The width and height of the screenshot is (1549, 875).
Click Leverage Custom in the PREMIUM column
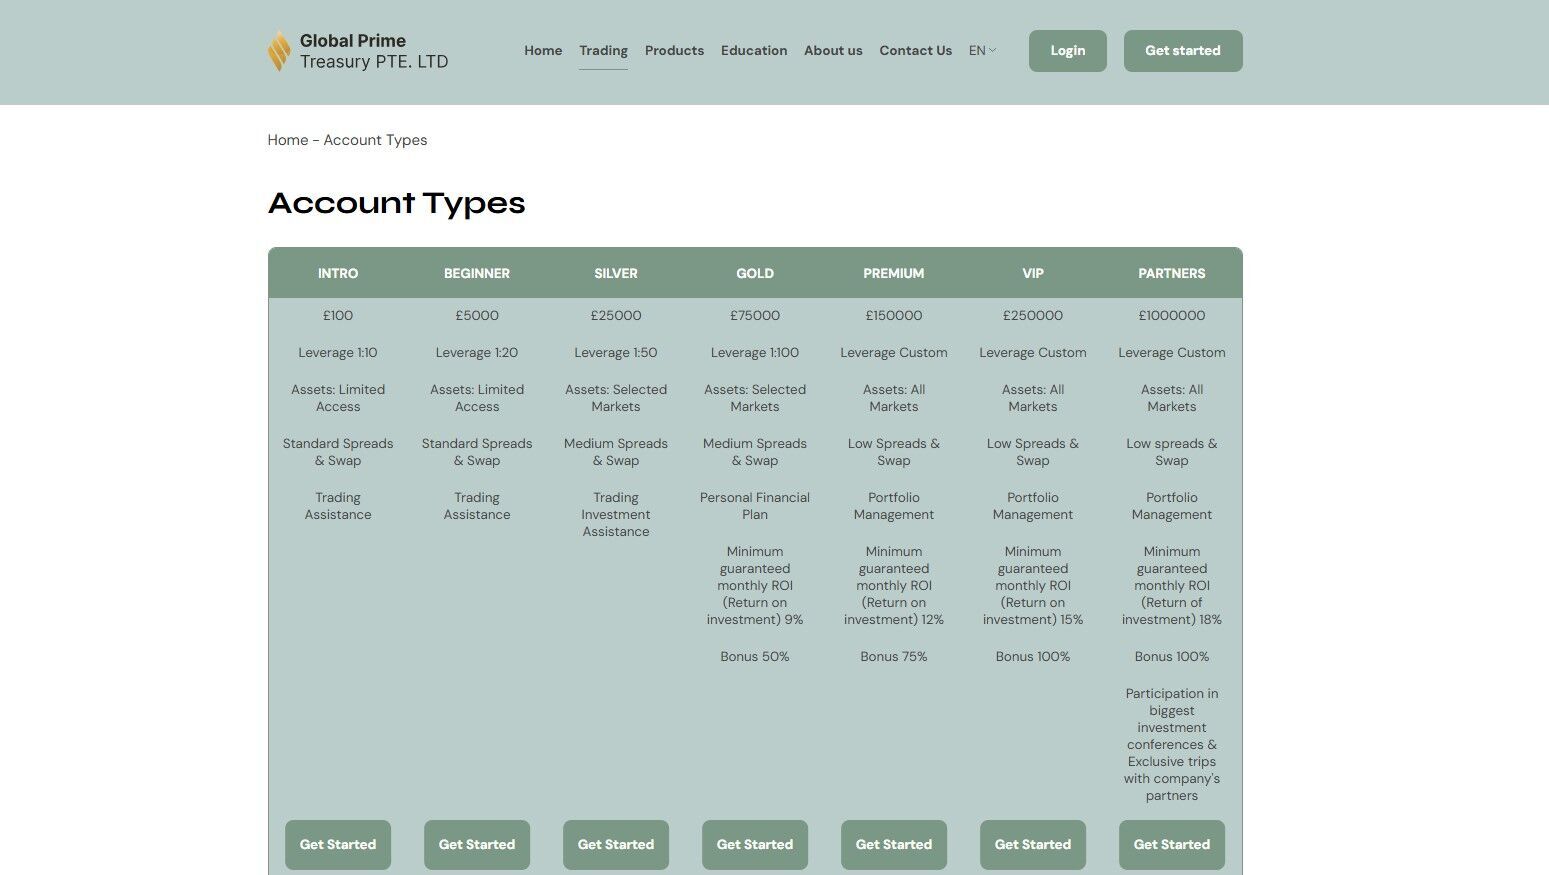[x=894, y=352]
